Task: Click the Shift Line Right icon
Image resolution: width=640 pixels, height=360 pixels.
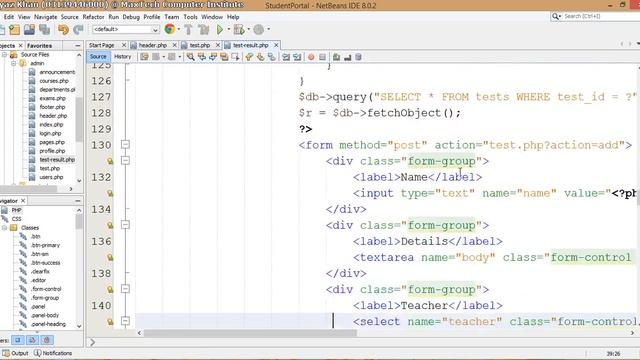Action: tap(297, 57)
